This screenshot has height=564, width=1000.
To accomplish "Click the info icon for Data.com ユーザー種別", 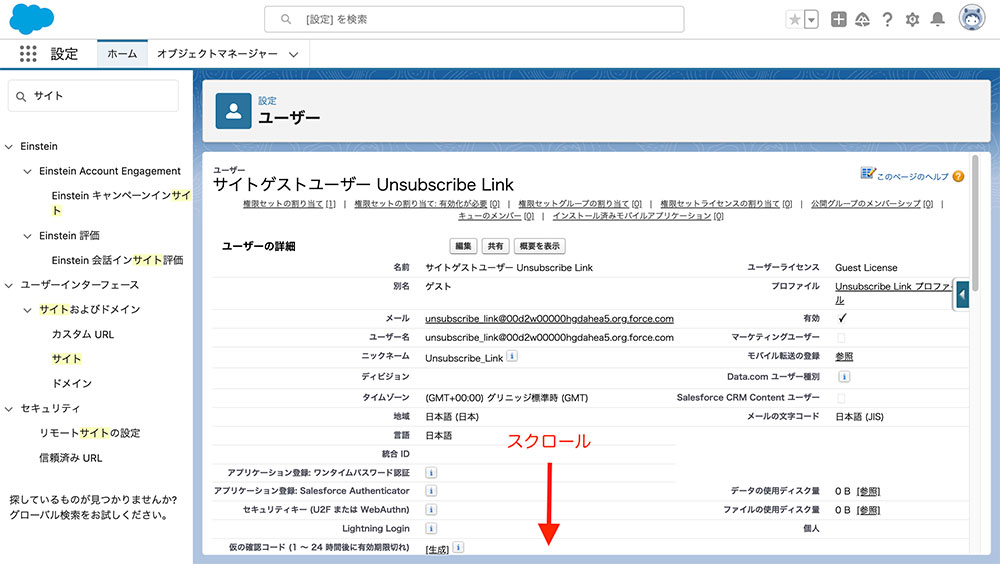I will pyautogui.click(x=844, y=376).
